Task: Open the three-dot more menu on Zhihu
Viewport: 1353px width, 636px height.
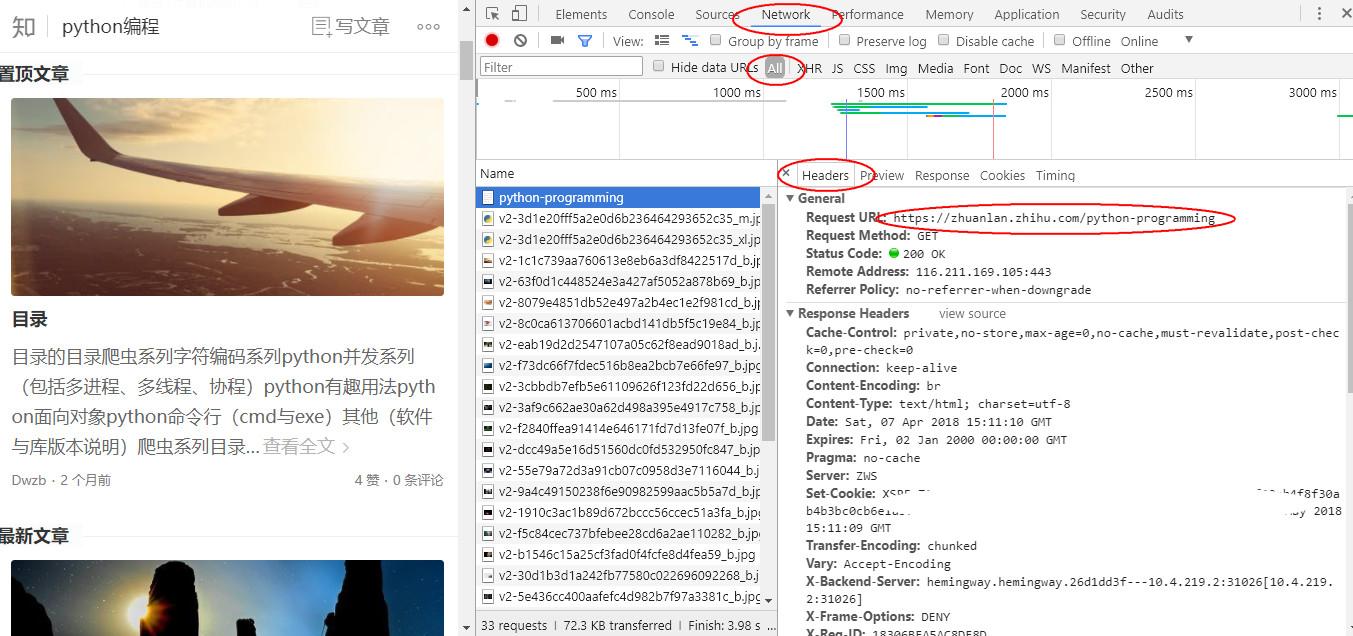Action: tap(428, 27)
